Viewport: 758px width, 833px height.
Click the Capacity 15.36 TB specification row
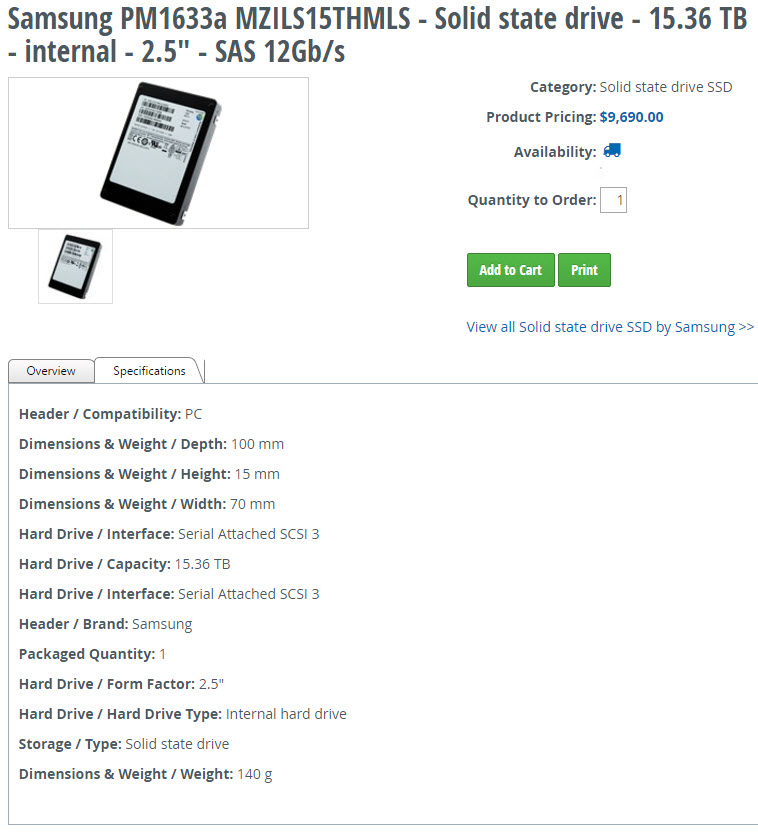(125, 564)
